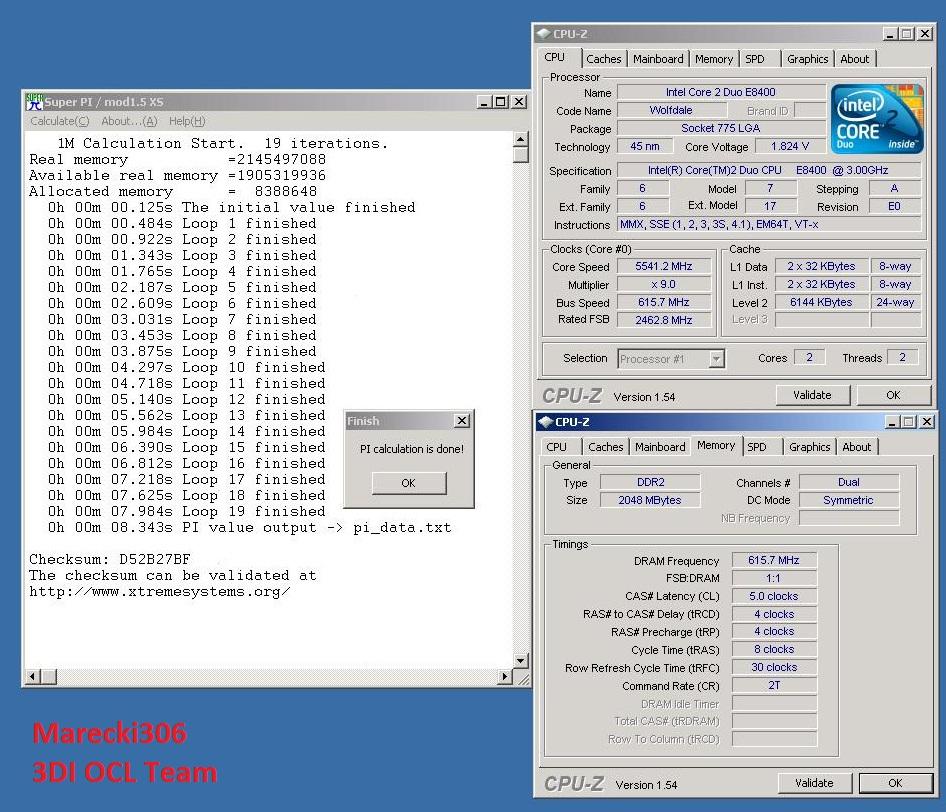This screenshot has height=812, width=946.
Task: Maximize the Super PI window
Action: click(500, 102)
